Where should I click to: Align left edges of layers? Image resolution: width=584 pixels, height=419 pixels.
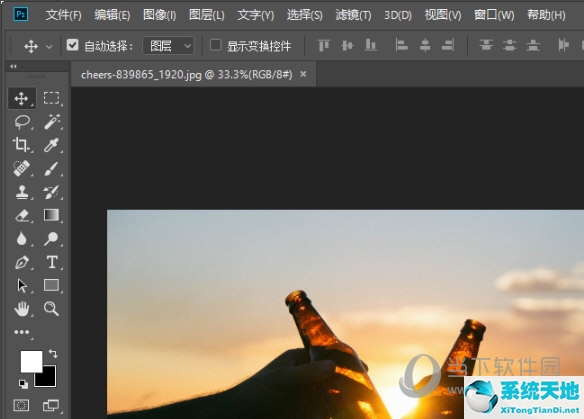(402, 45)
